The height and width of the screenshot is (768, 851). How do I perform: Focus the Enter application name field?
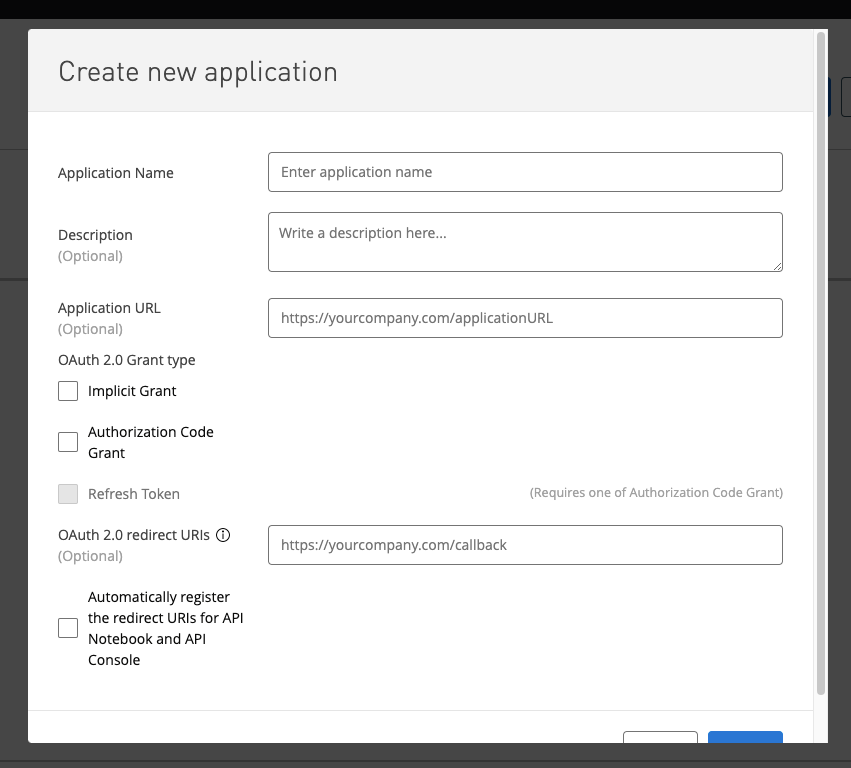[x=525, y=172]
